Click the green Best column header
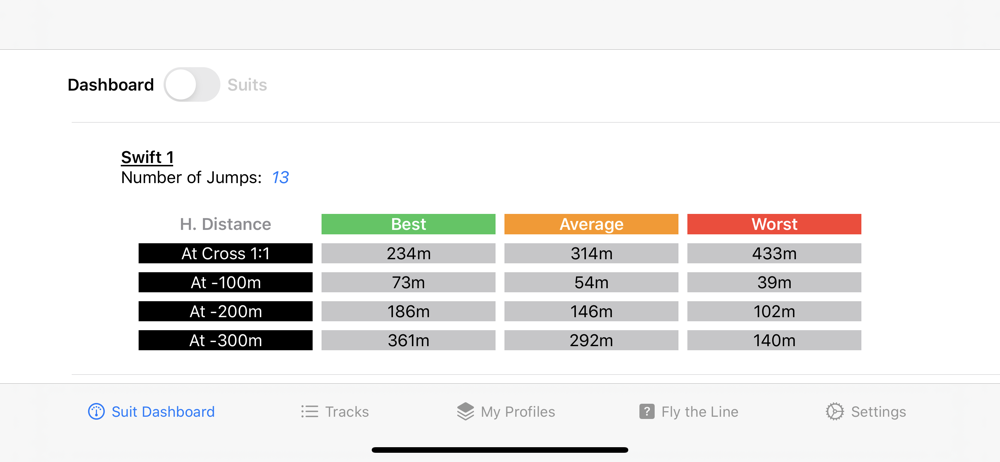1000x462 pixels. pyautogui.click(x=408, y=224)
